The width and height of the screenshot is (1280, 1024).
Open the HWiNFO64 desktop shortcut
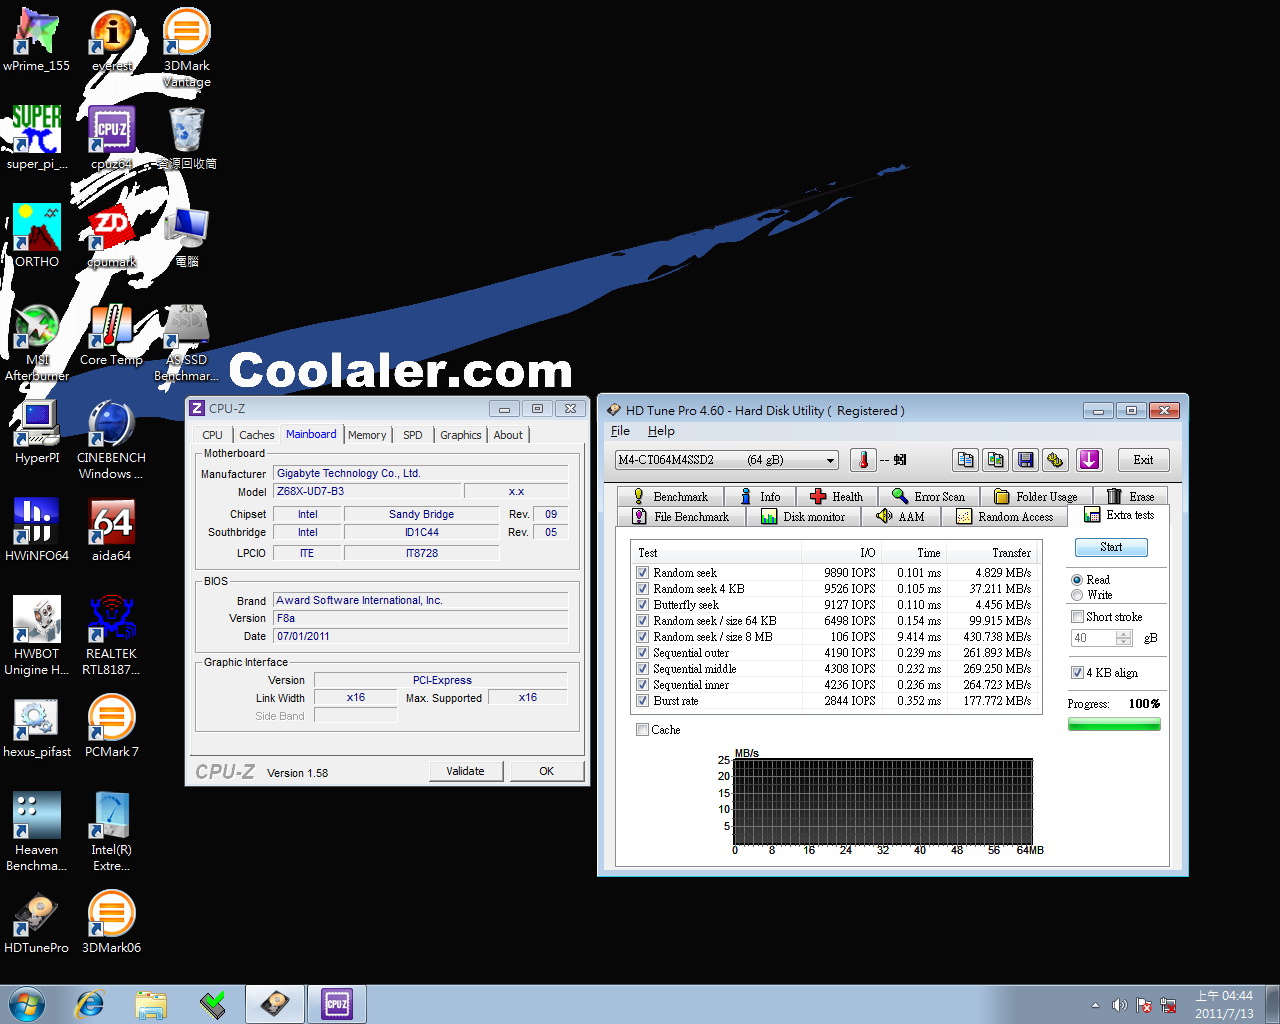coord(37,530)
